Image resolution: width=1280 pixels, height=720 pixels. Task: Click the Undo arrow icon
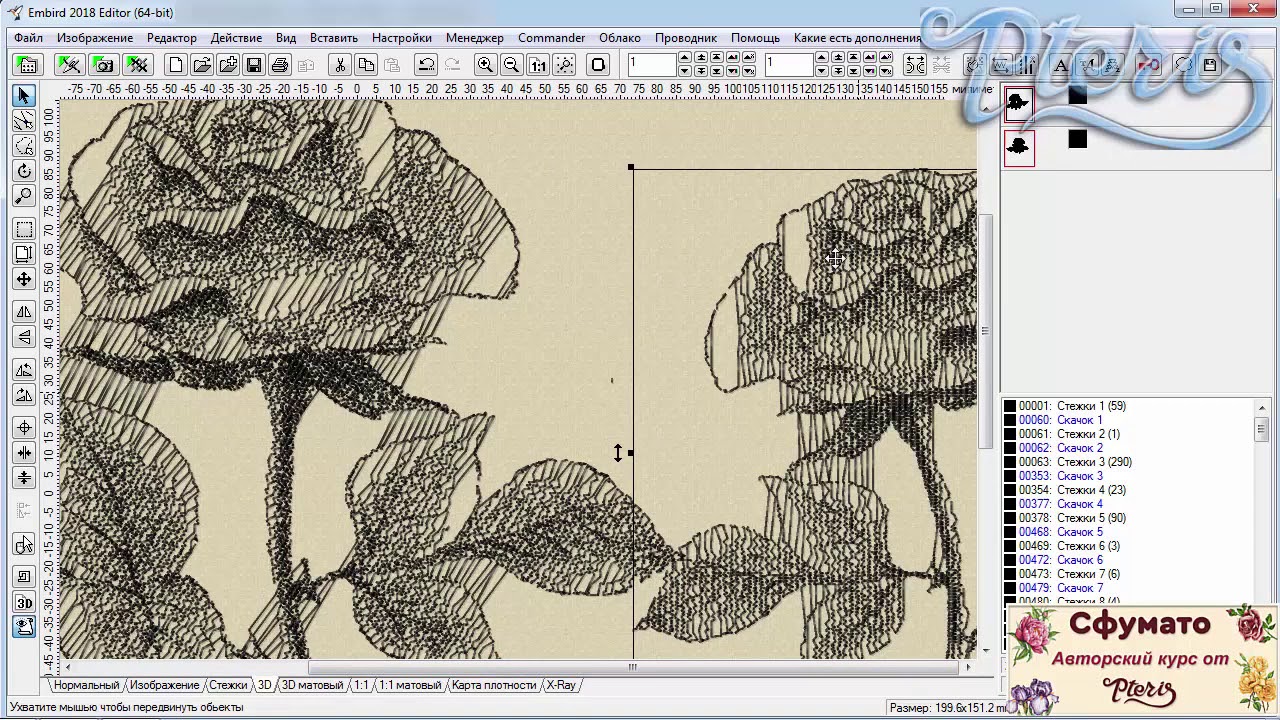tap(426, 65)
